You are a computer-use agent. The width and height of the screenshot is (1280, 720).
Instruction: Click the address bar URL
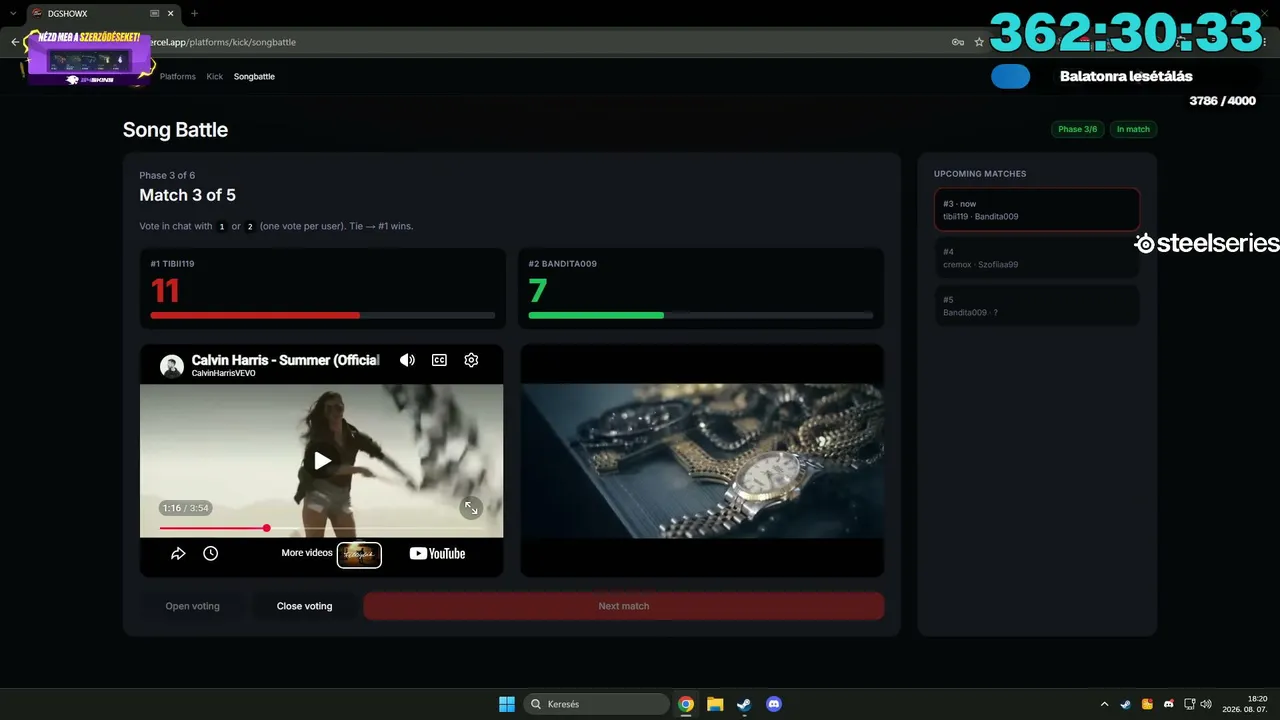click(222, 42)
